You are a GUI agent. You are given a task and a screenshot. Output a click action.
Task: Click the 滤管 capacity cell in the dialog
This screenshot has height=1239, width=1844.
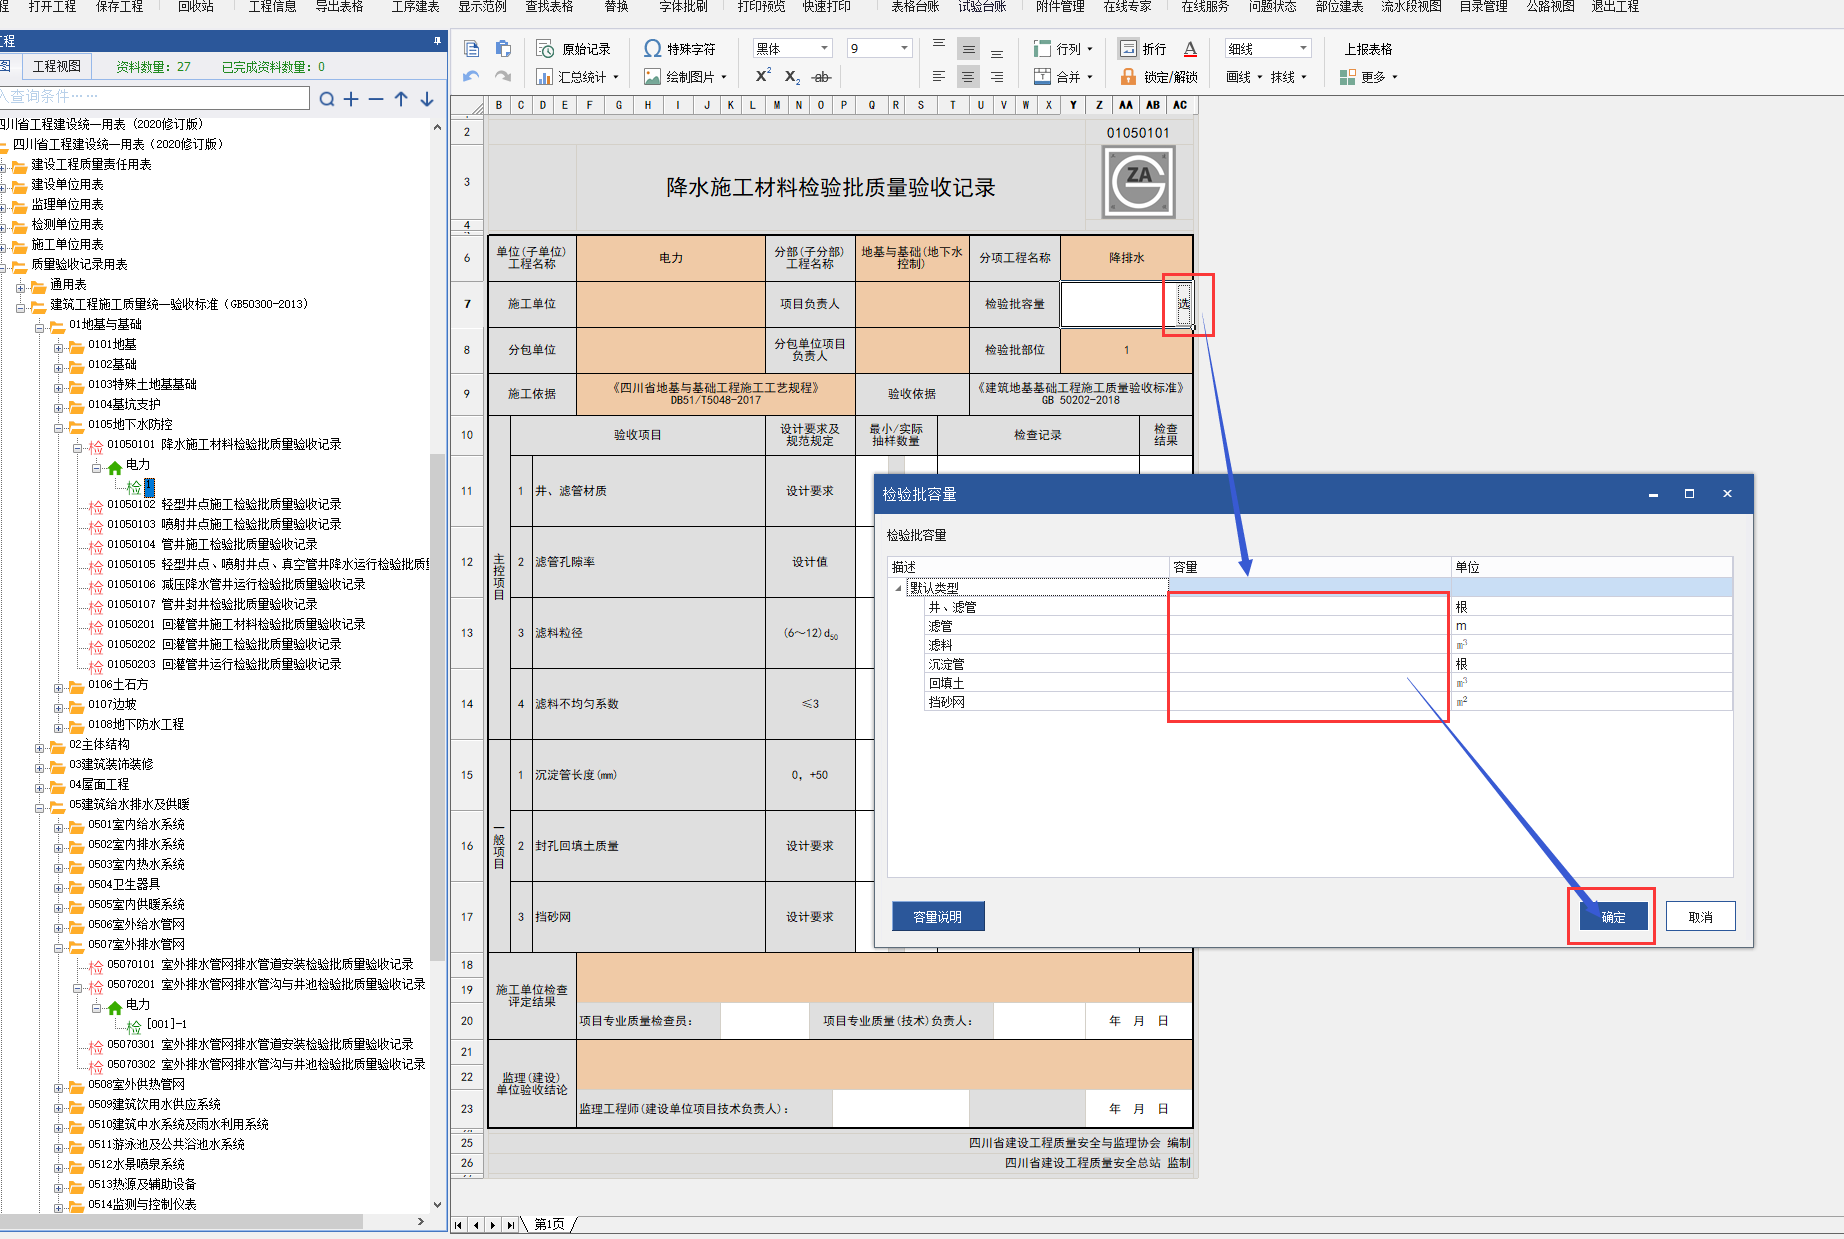[x=1310, y=626]
